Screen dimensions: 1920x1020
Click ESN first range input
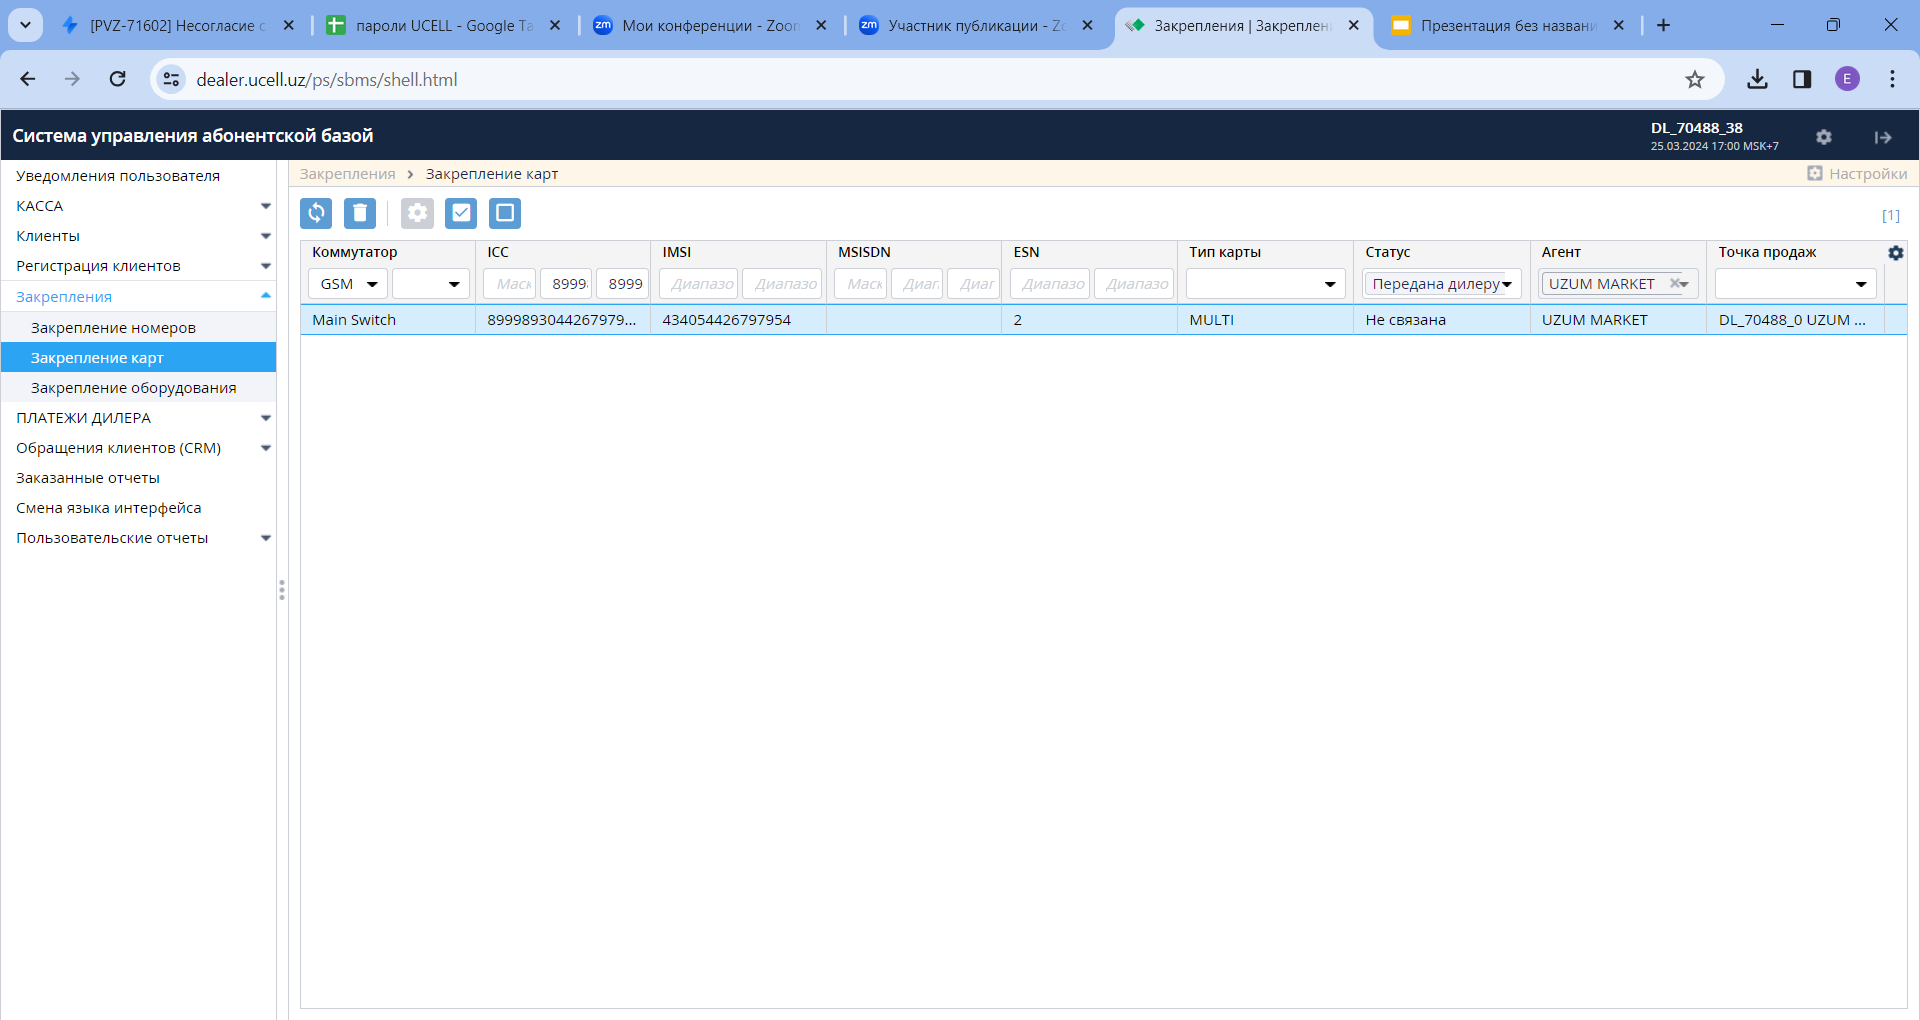[1049, 284]
